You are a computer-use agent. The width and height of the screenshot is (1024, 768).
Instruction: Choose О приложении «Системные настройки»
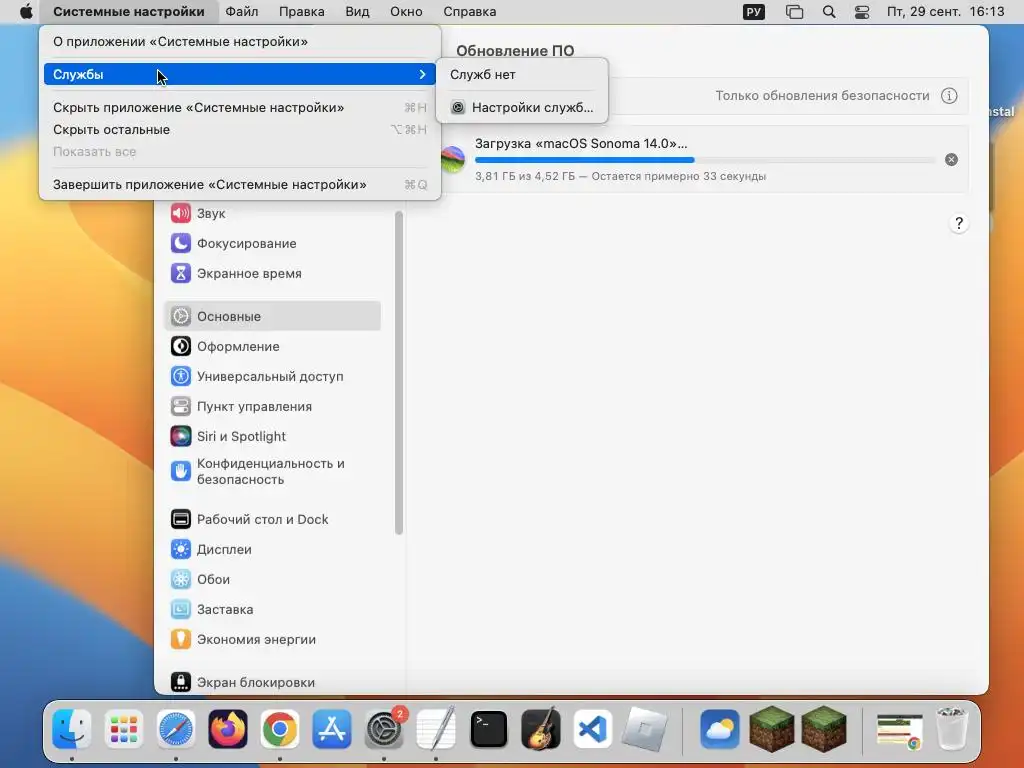tap(240, 42)
